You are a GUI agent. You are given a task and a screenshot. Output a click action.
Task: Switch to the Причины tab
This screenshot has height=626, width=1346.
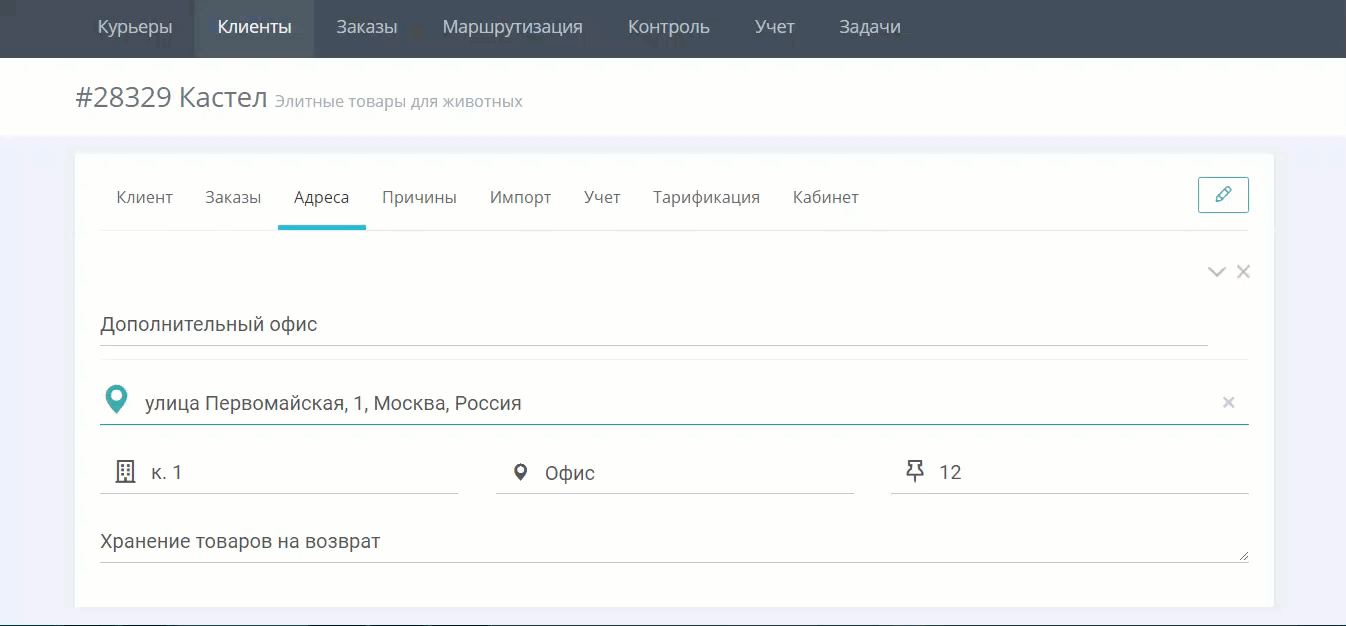[x=419, y=197]
